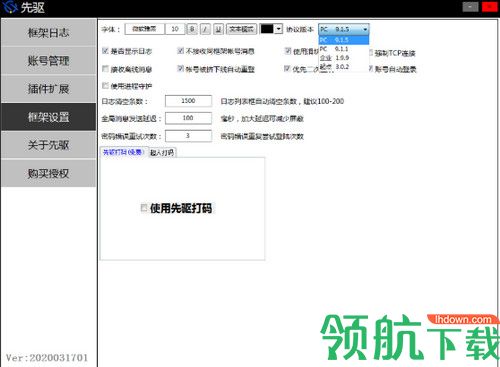
Task: Enable 强制TCP连接 checkbox
Action: [x=371, y=53]
